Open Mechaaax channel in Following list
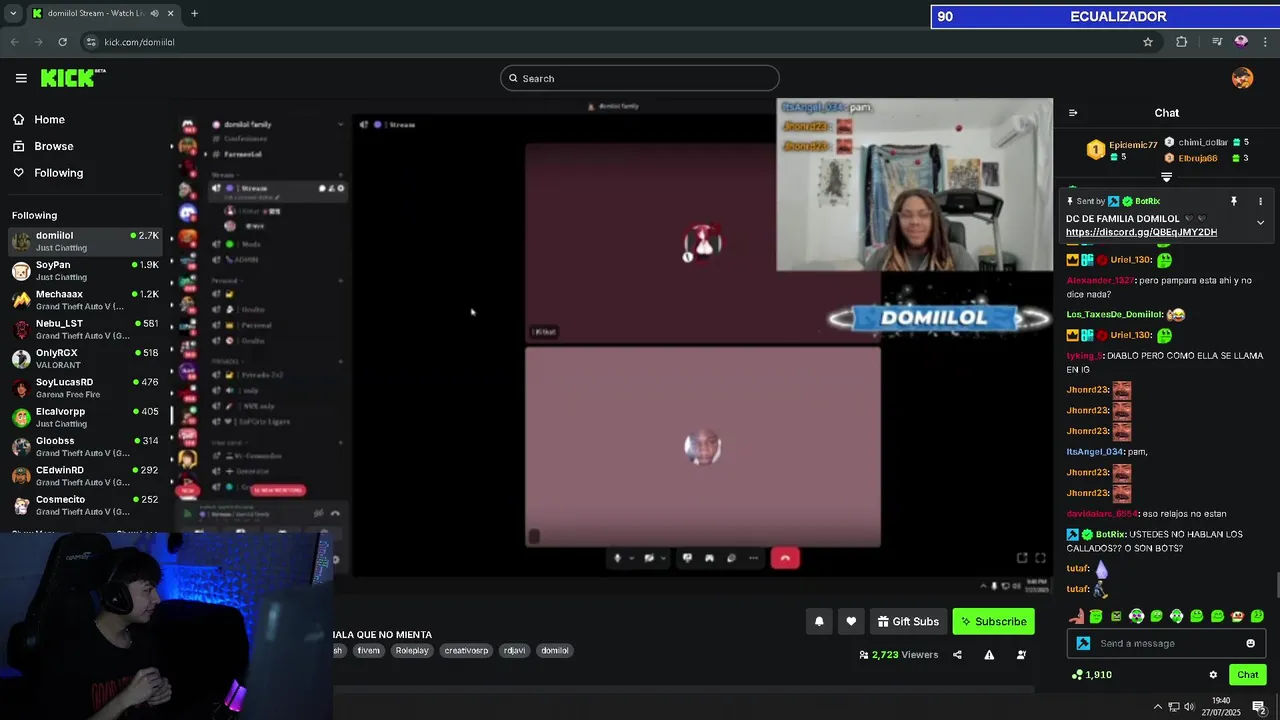The image size is (1280, 720). tap(85, 300)
